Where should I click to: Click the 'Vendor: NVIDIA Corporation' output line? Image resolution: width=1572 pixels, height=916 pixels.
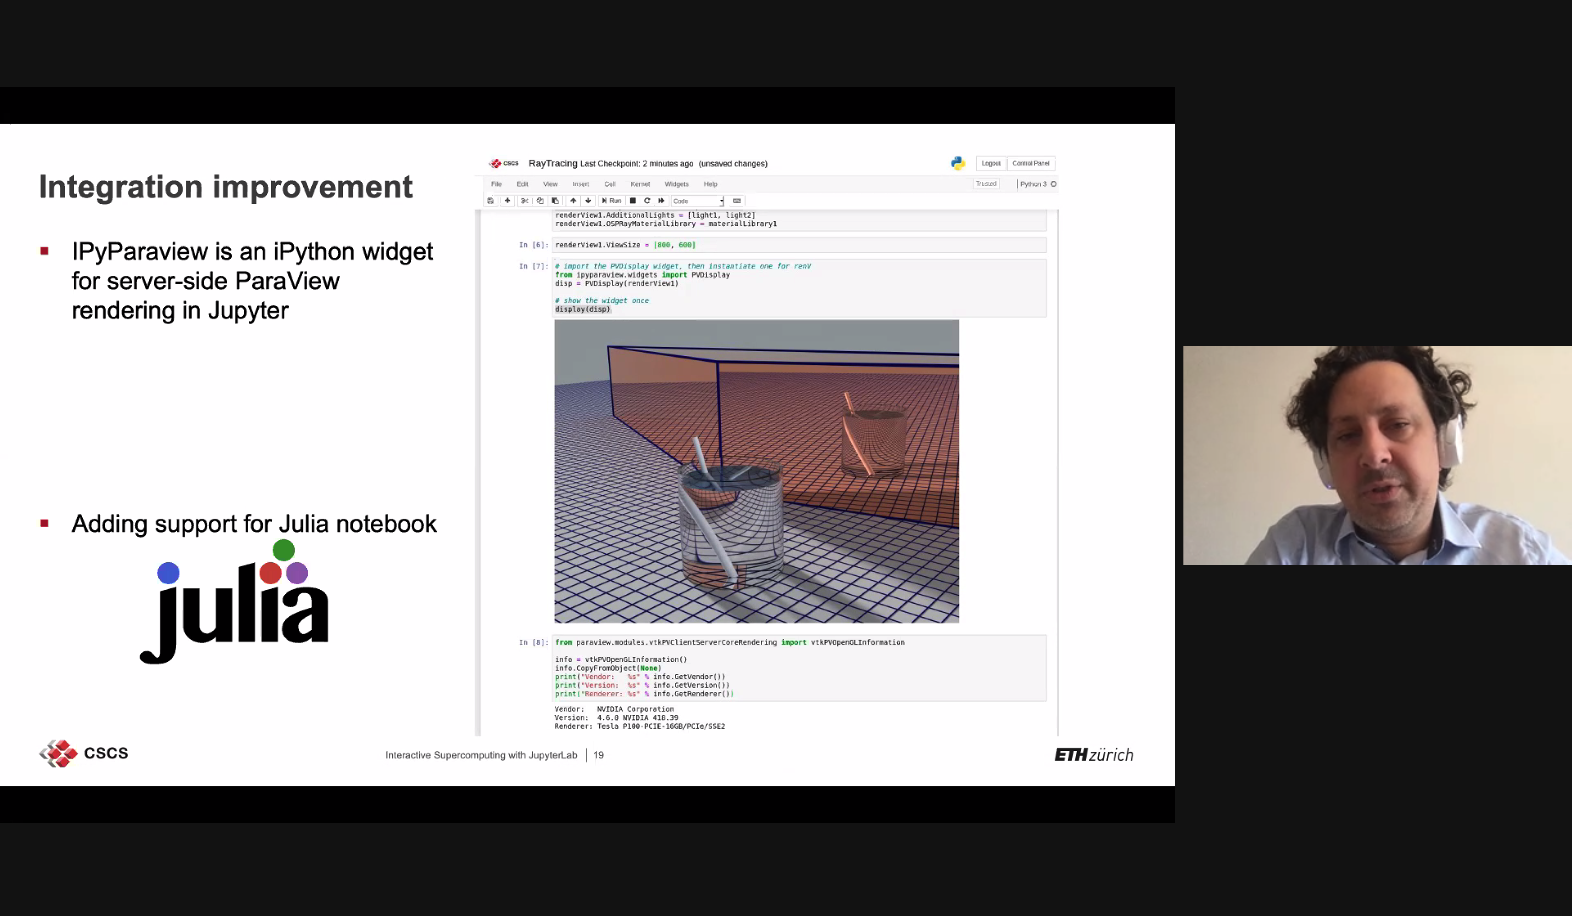[x=614, y=709]
